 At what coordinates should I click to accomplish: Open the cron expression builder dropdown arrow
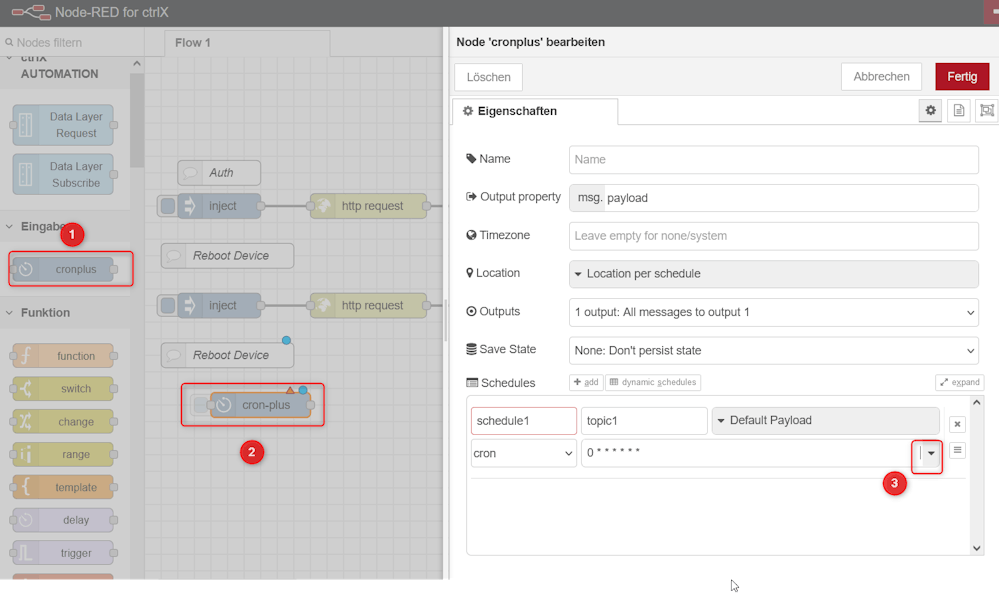[x=931, y=453]
